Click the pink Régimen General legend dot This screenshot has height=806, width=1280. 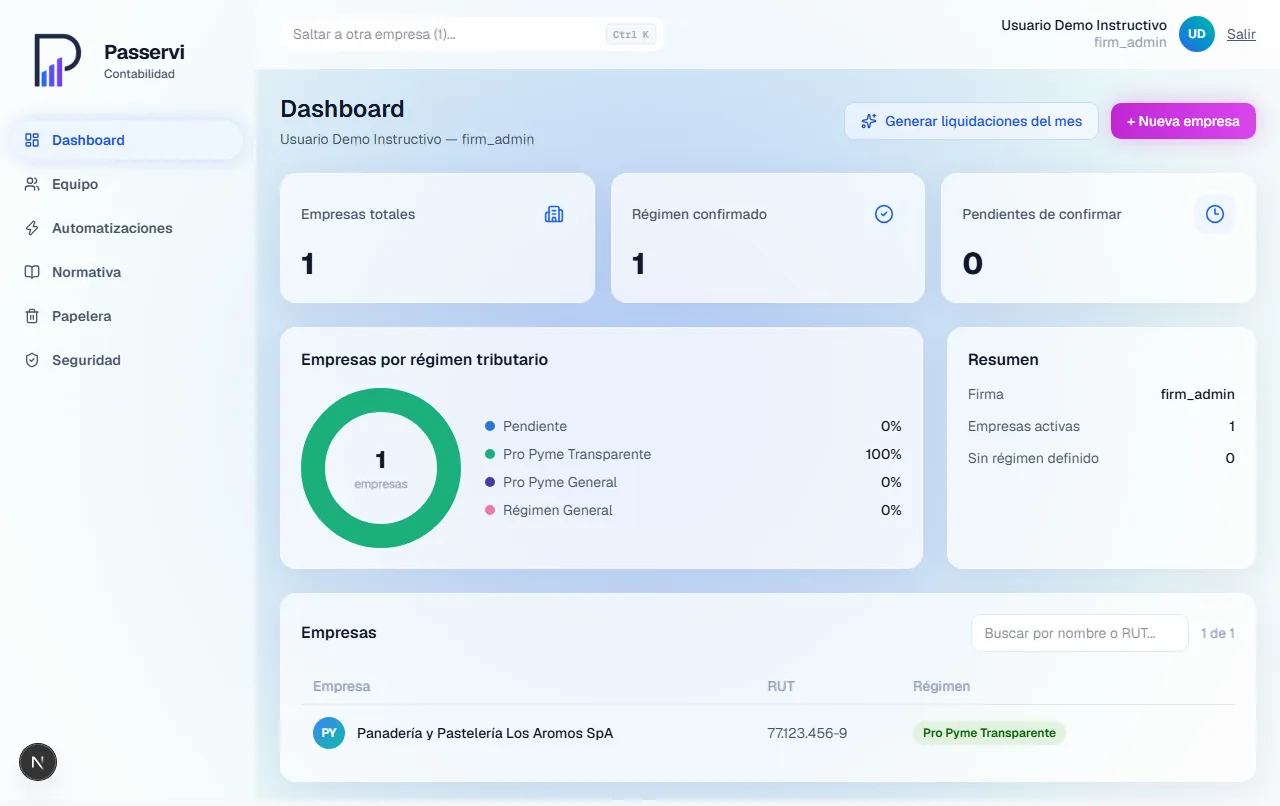(490, 510)
